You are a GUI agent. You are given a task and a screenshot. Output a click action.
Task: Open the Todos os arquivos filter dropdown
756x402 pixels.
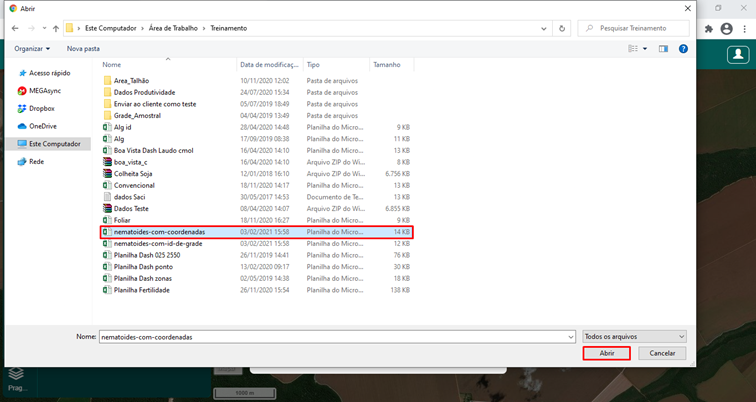[x=634, y=336]
